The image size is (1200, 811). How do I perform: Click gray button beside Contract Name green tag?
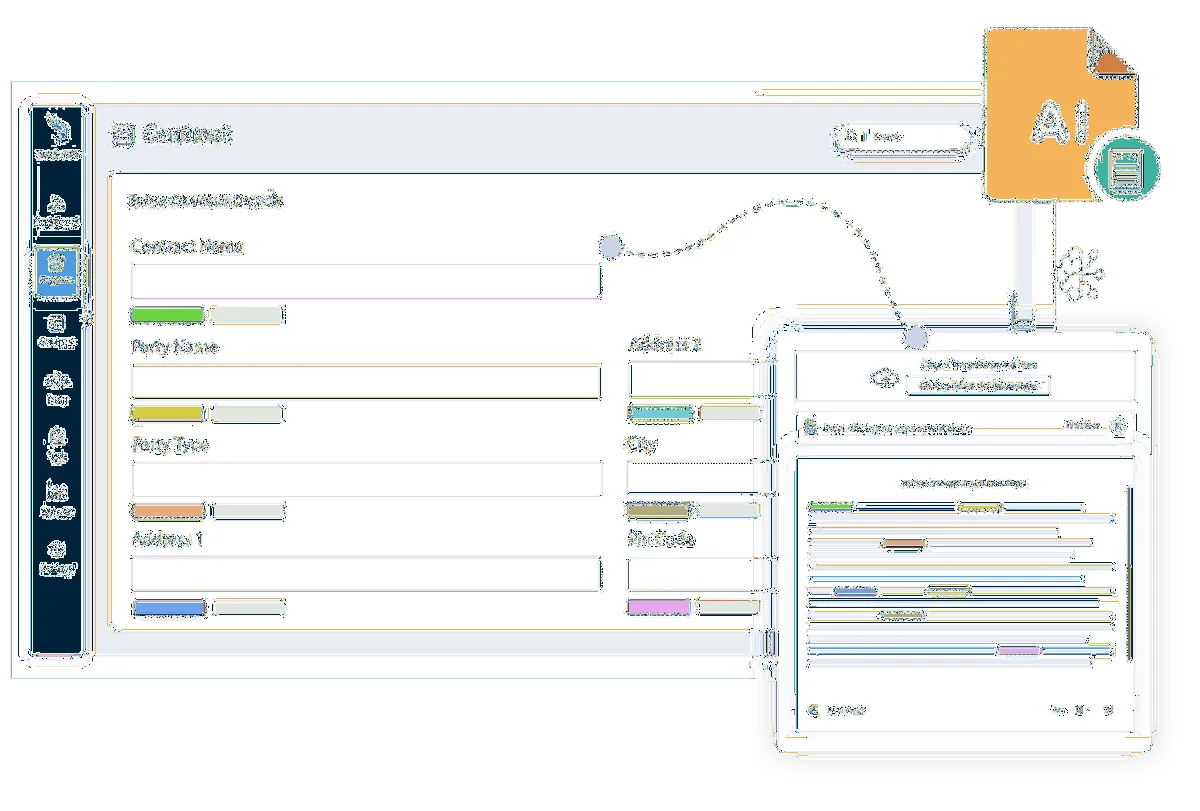point(248,315)
